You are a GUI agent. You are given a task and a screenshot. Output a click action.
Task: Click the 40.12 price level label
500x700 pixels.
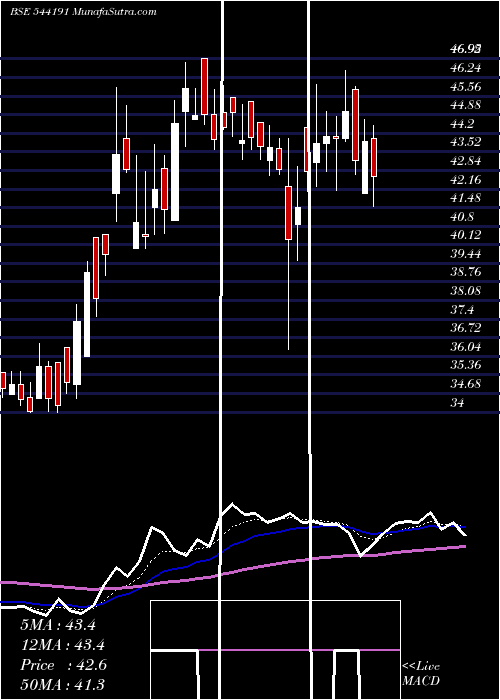[466, 235]
